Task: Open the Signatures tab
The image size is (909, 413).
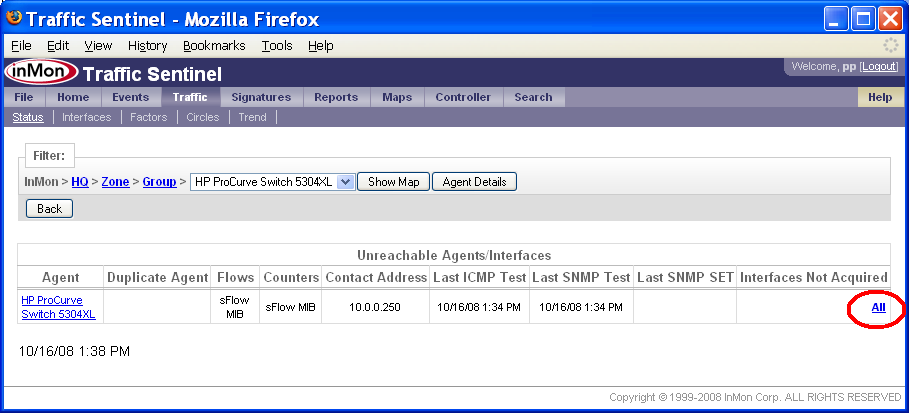Action: click(x=261, y=97)
